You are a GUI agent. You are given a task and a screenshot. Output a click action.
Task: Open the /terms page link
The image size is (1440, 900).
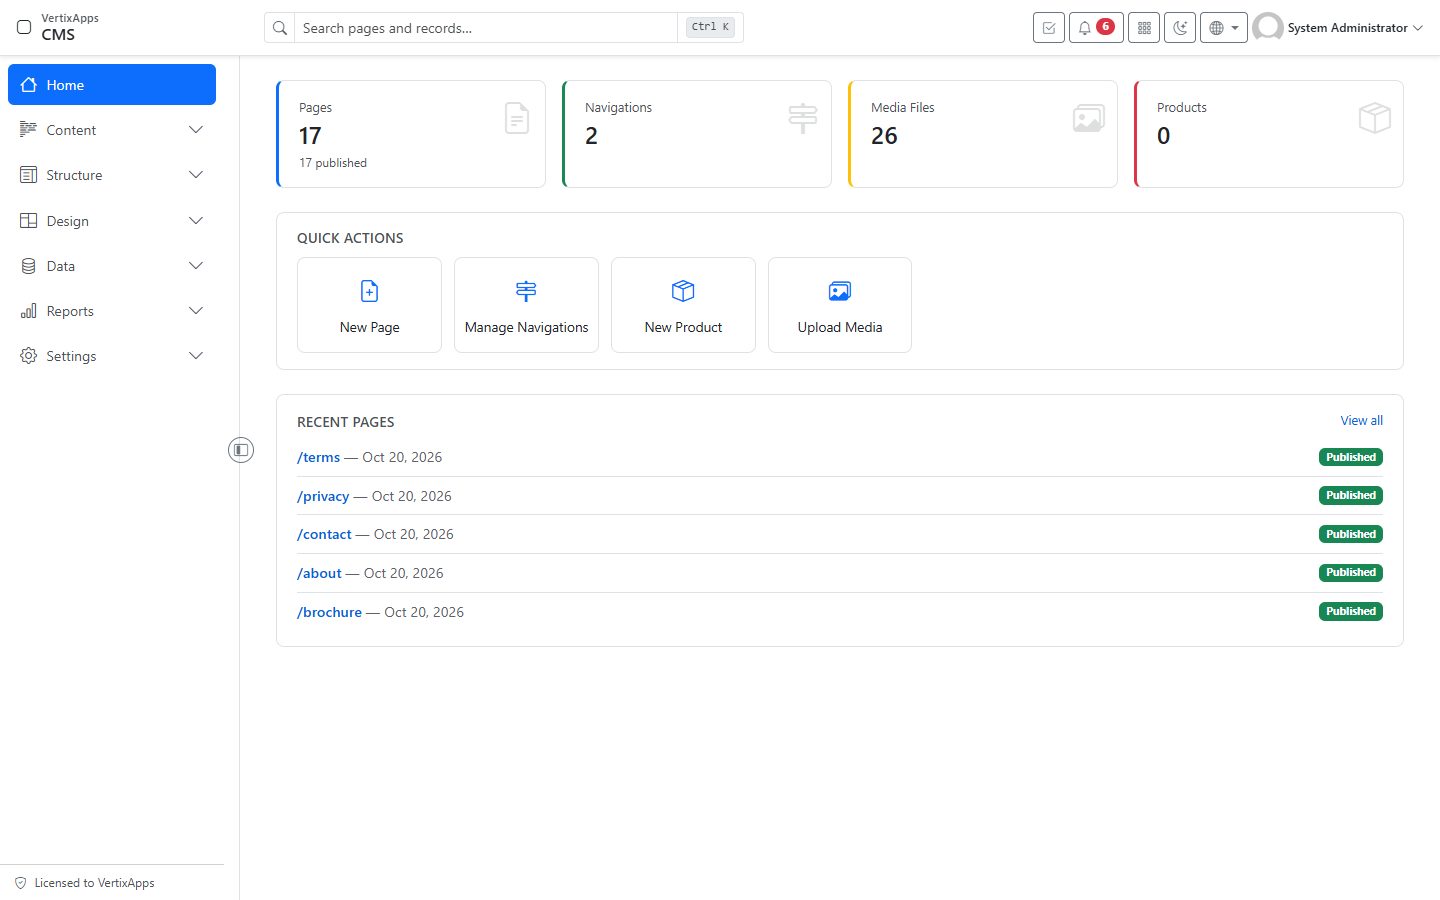[x=318, y=457]
